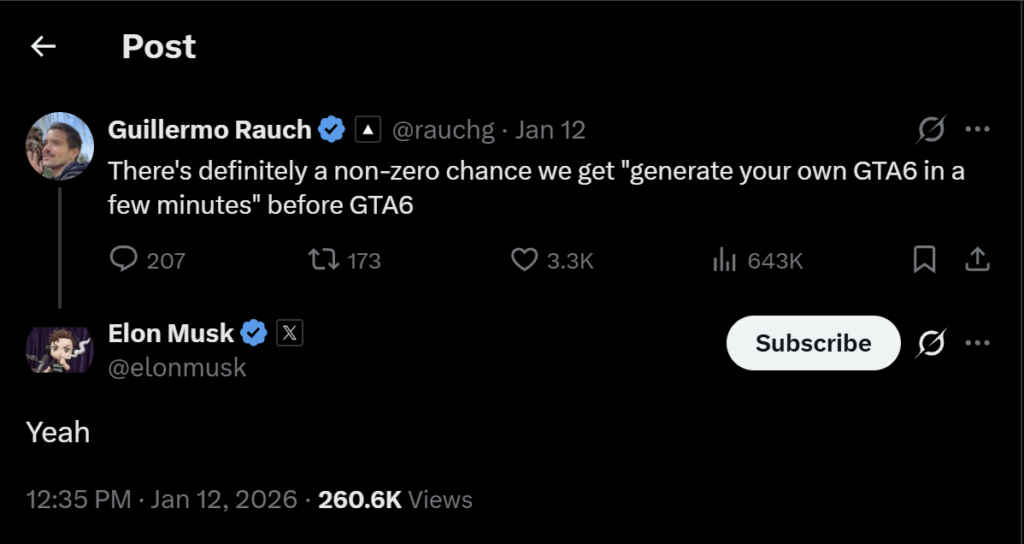Open the 12:35 PM Jan 12, 2026 timestamp
Viewport: 1024px width, 544px height.
tap(162, 499)
